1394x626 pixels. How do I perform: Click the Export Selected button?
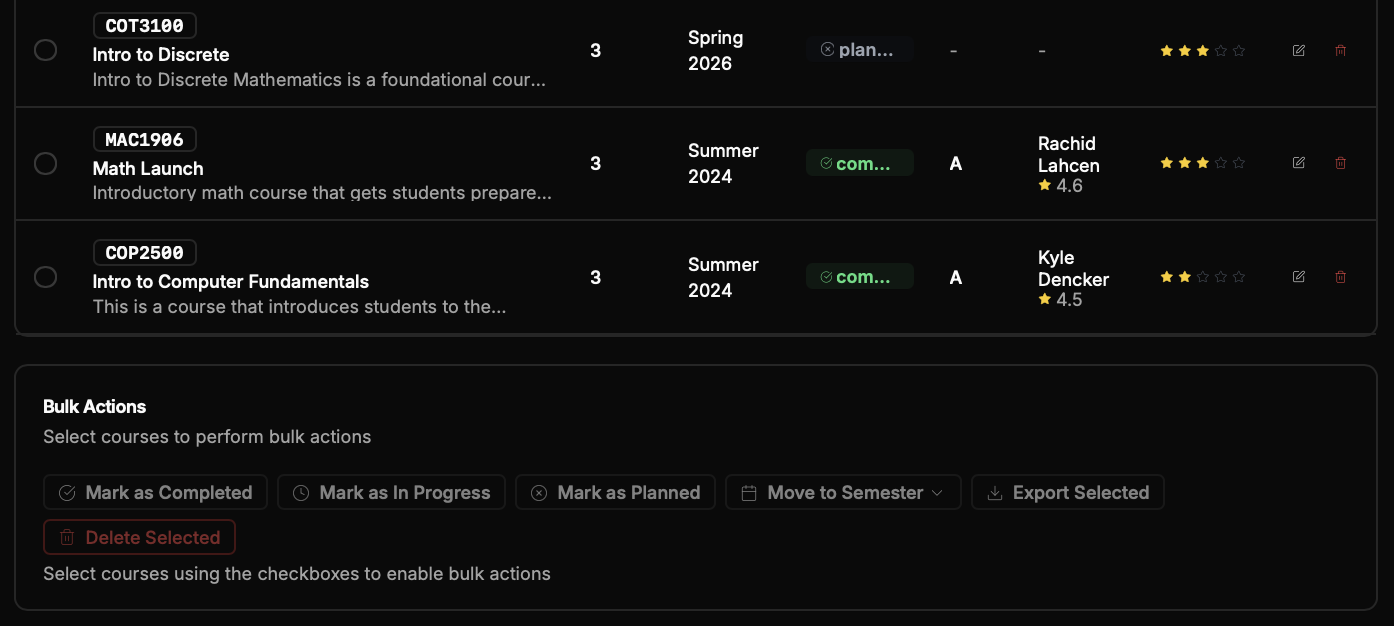1068,492
